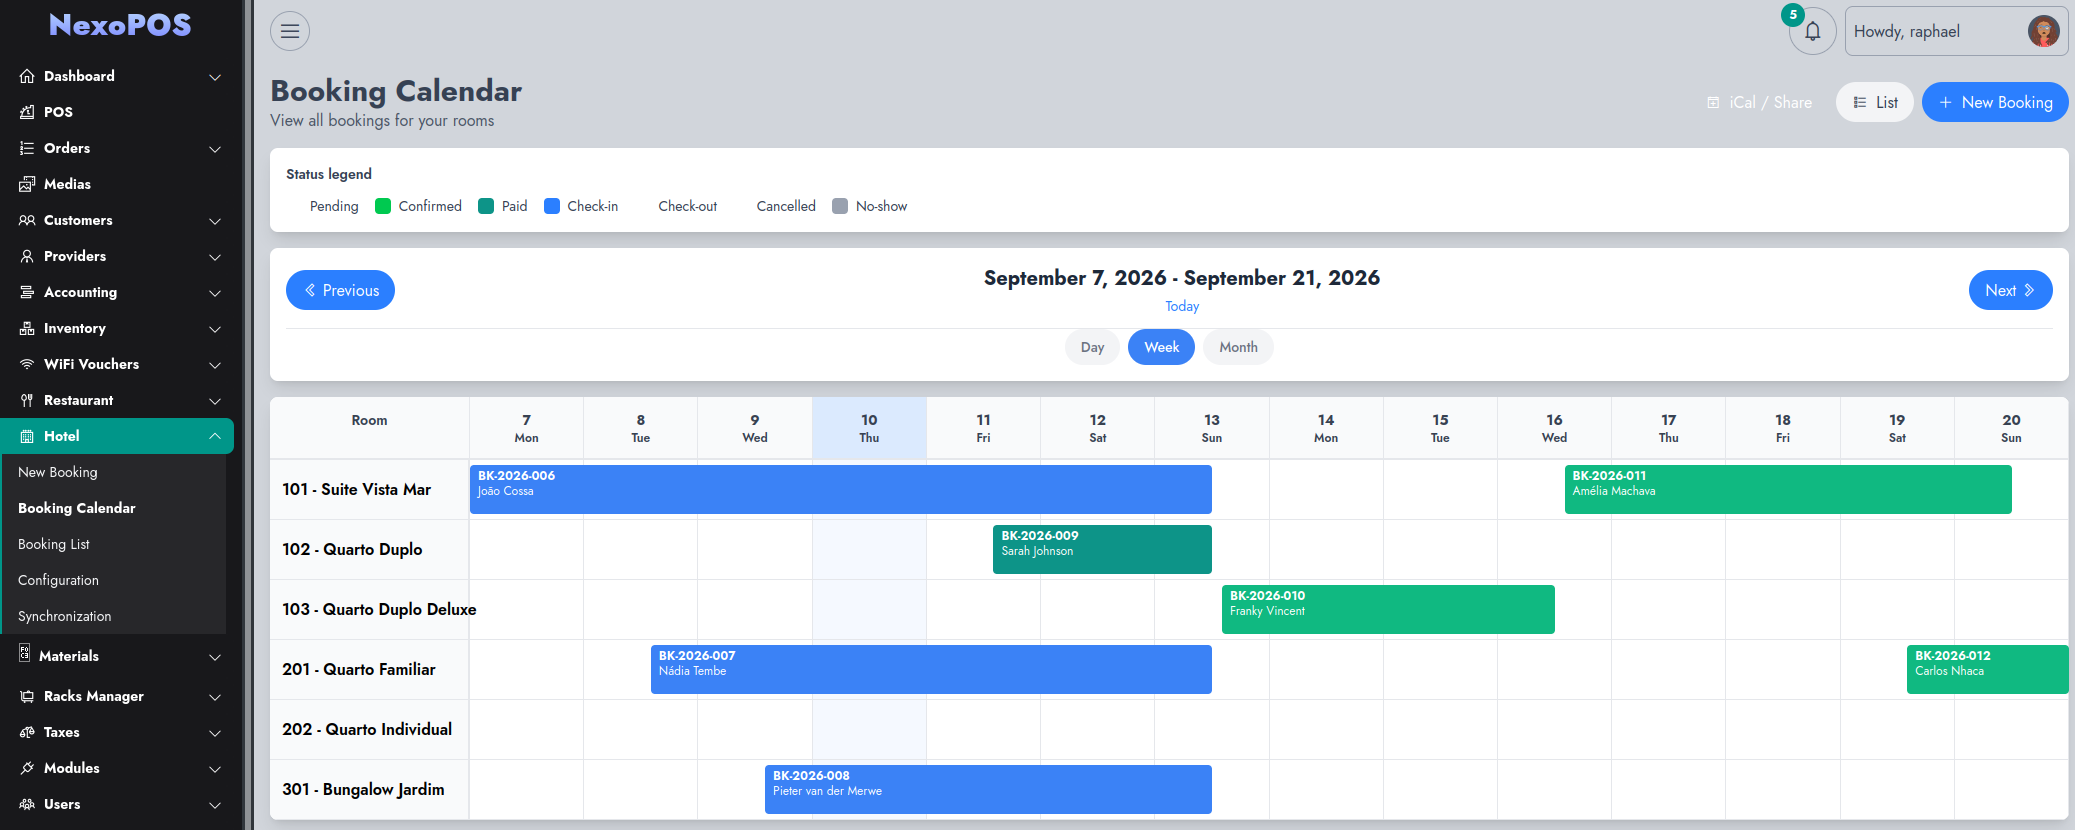Click the notification count badge showing 5

point(1793,15)
